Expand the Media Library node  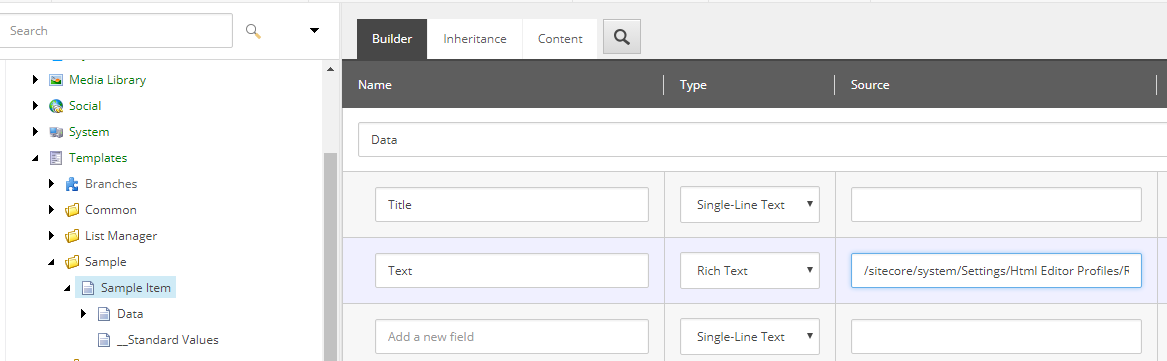click(35, 80)
